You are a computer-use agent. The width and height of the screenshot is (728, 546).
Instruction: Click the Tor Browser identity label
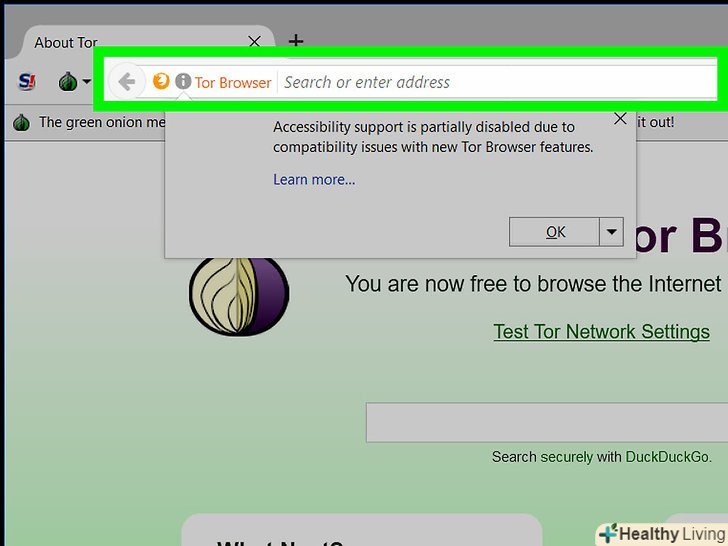pyautogui.click(x=233, y=83)
